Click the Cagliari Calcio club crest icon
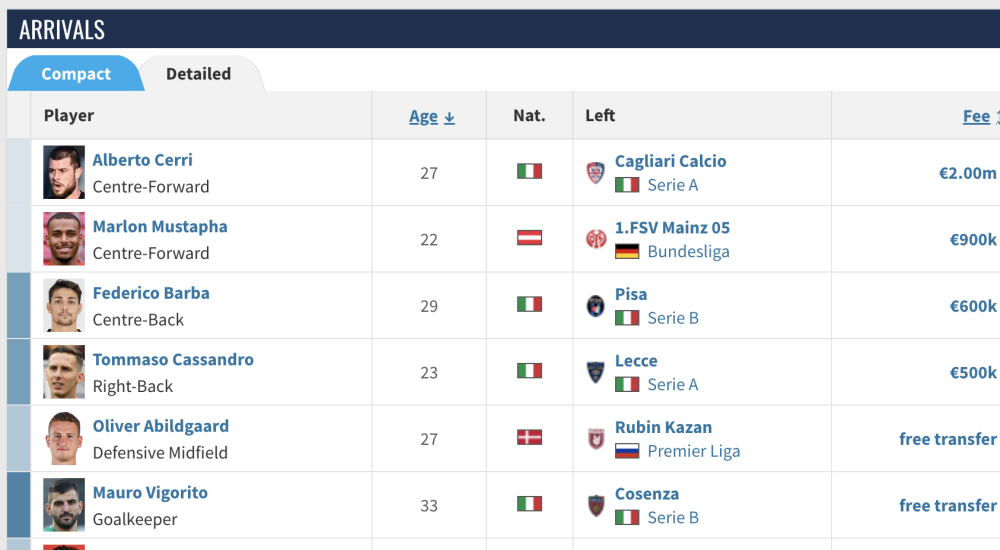 (x=596, y=173)
